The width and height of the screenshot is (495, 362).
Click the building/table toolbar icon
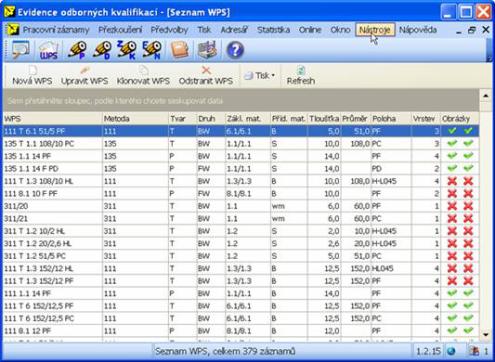click(207, 50)
